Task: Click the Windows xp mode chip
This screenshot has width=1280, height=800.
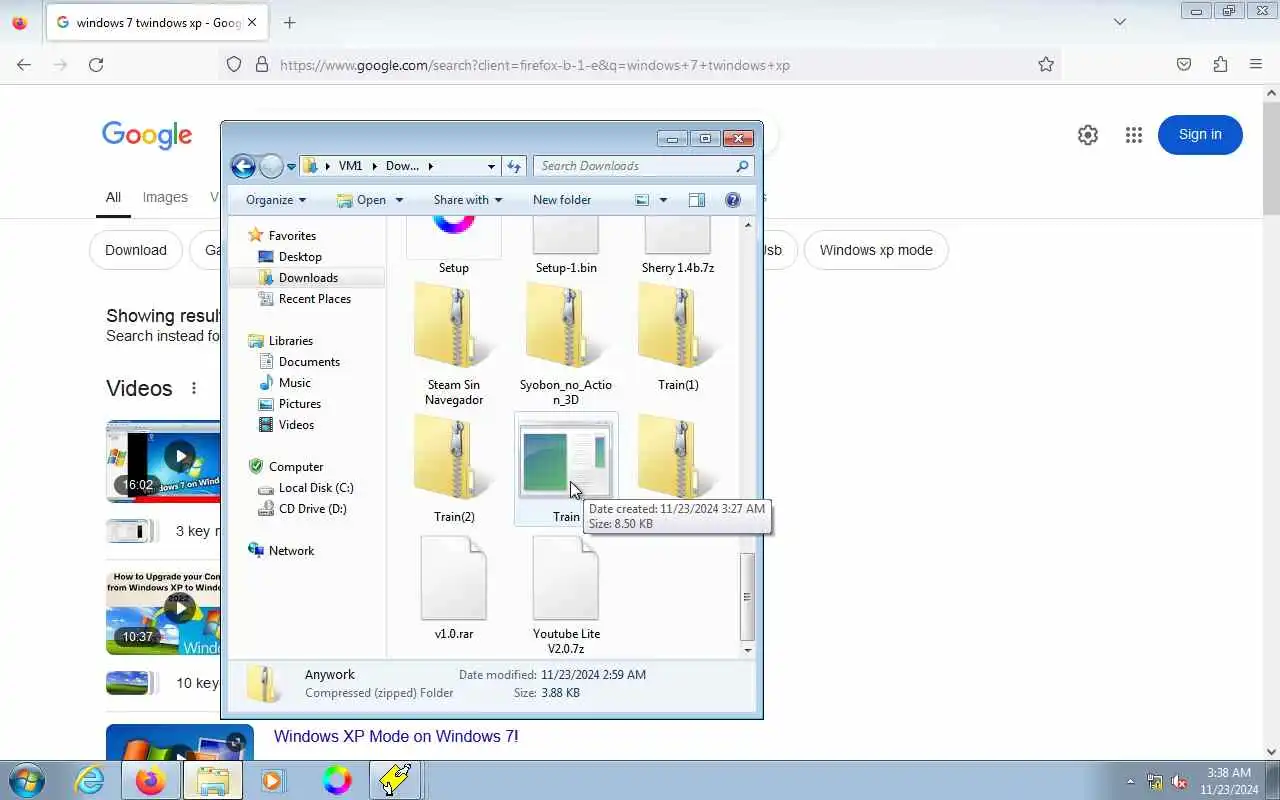Action: (x=876, y=250)
